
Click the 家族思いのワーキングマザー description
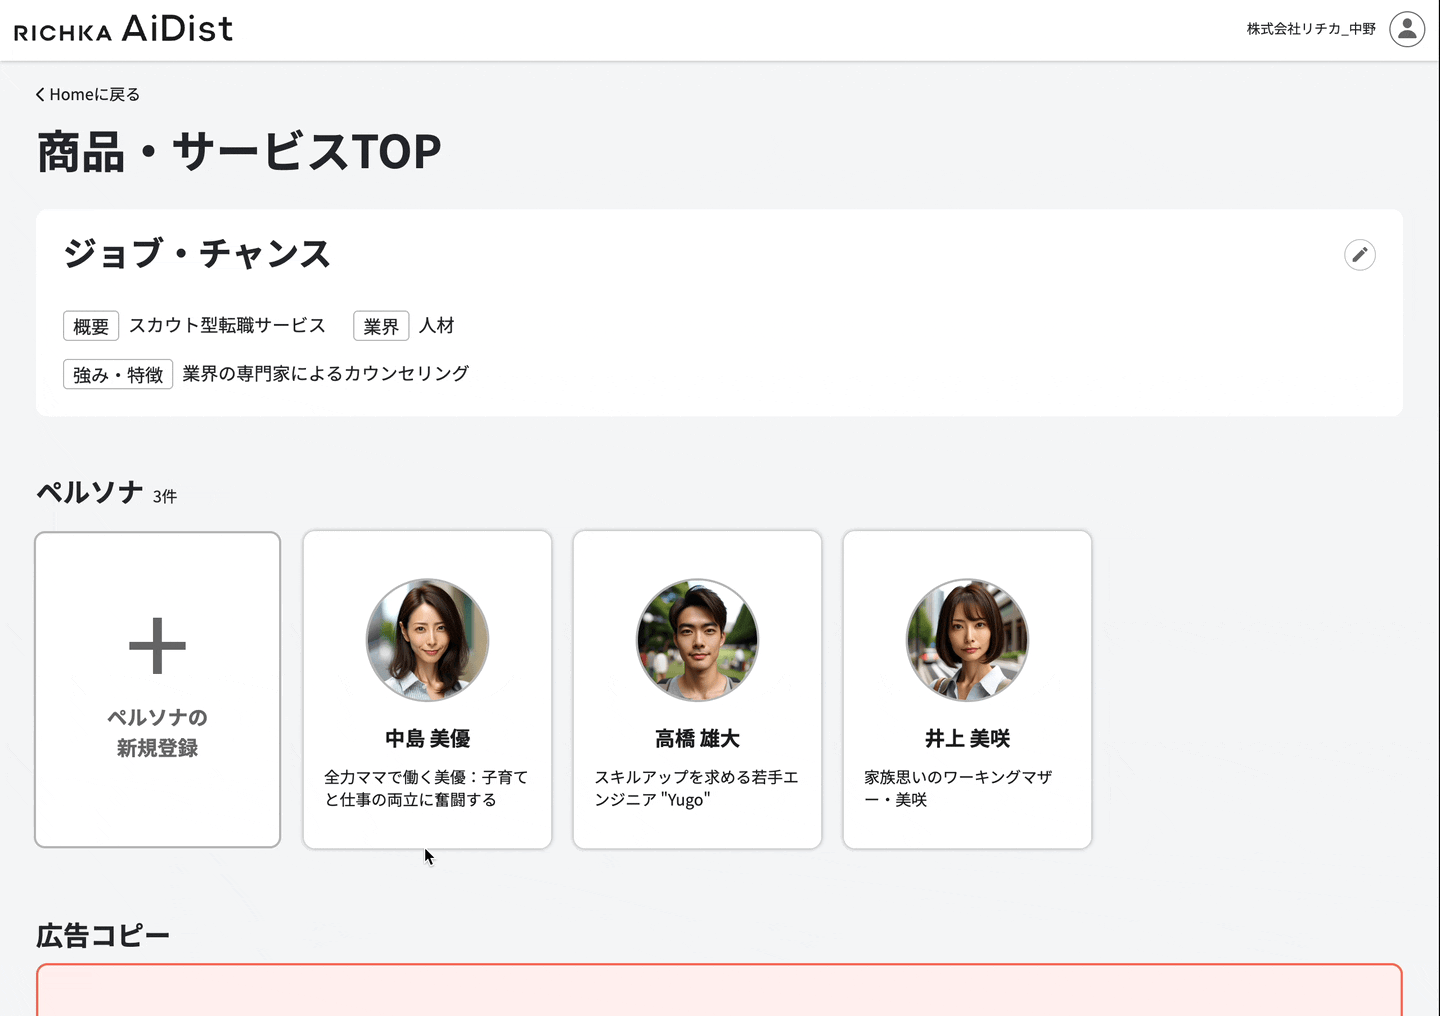pyautogui.click(x=958, y=788)
